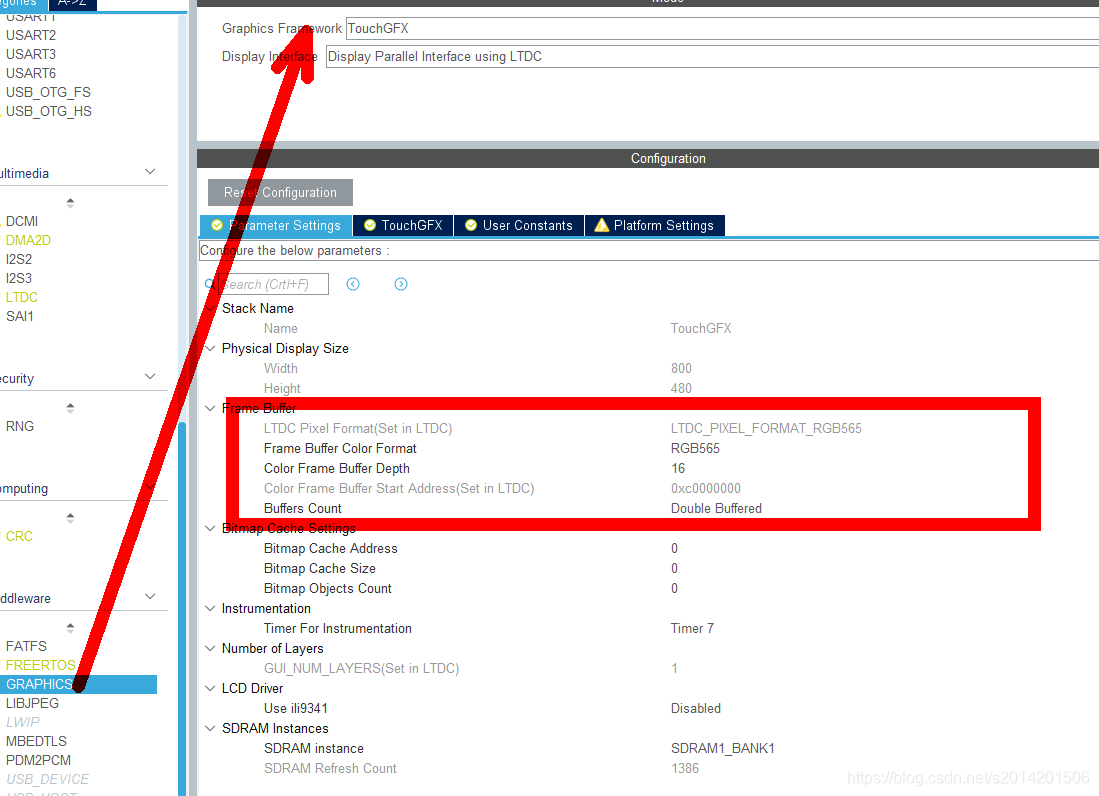Select the USB_DEVICE entry

pyautogui.click(x=48, y=779)
